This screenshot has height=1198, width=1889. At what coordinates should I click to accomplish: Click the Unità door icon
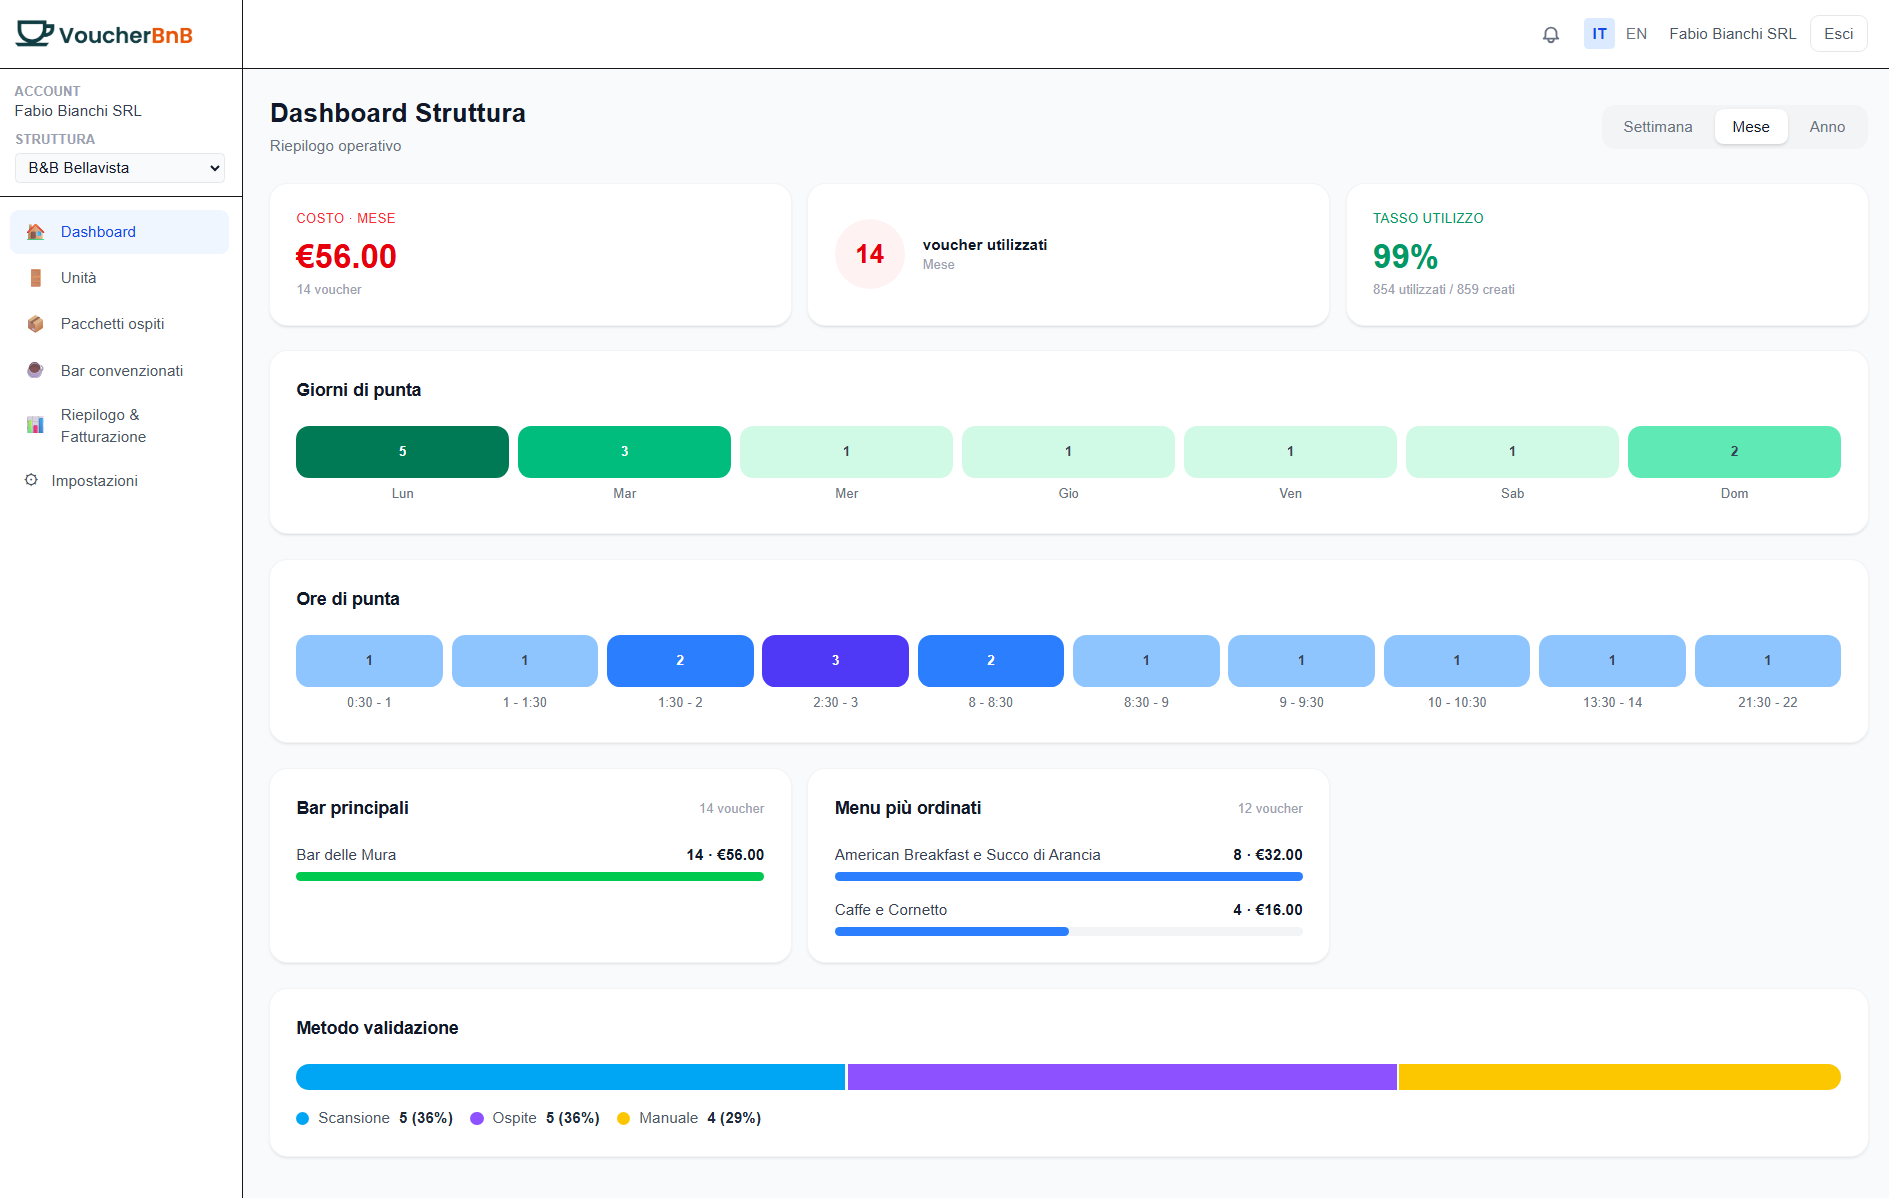coord(36,278)
